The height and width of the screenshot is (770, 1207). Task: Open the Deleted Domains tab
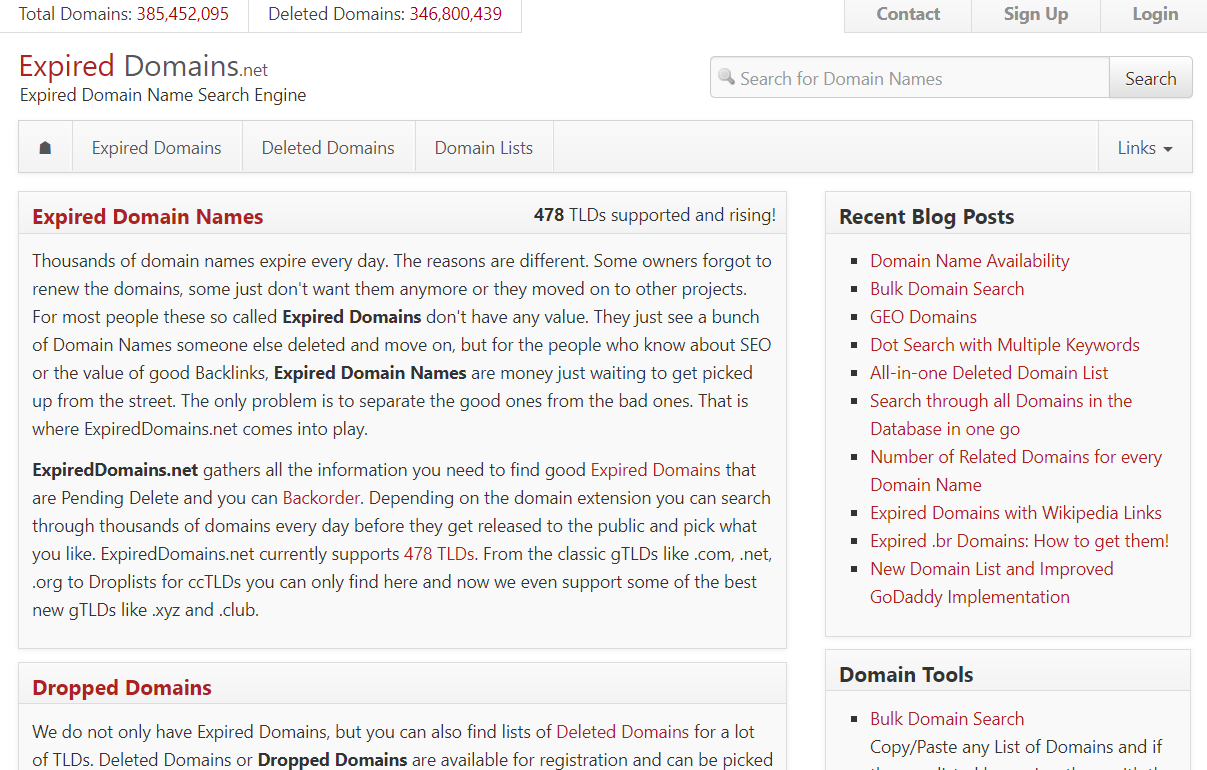[x=328, y=148]
